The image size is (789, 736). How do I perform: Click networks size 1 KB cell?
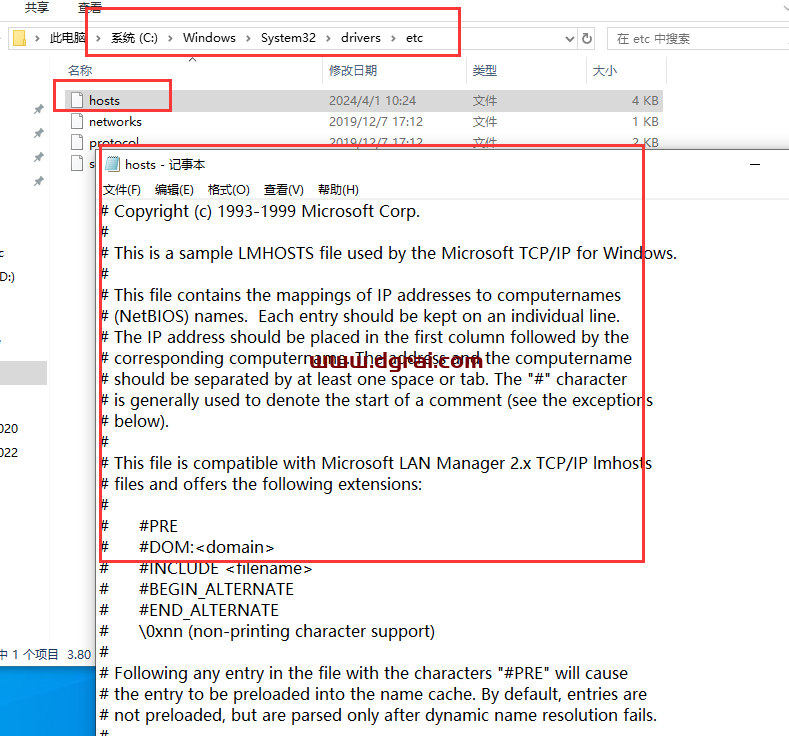point(645,122)
